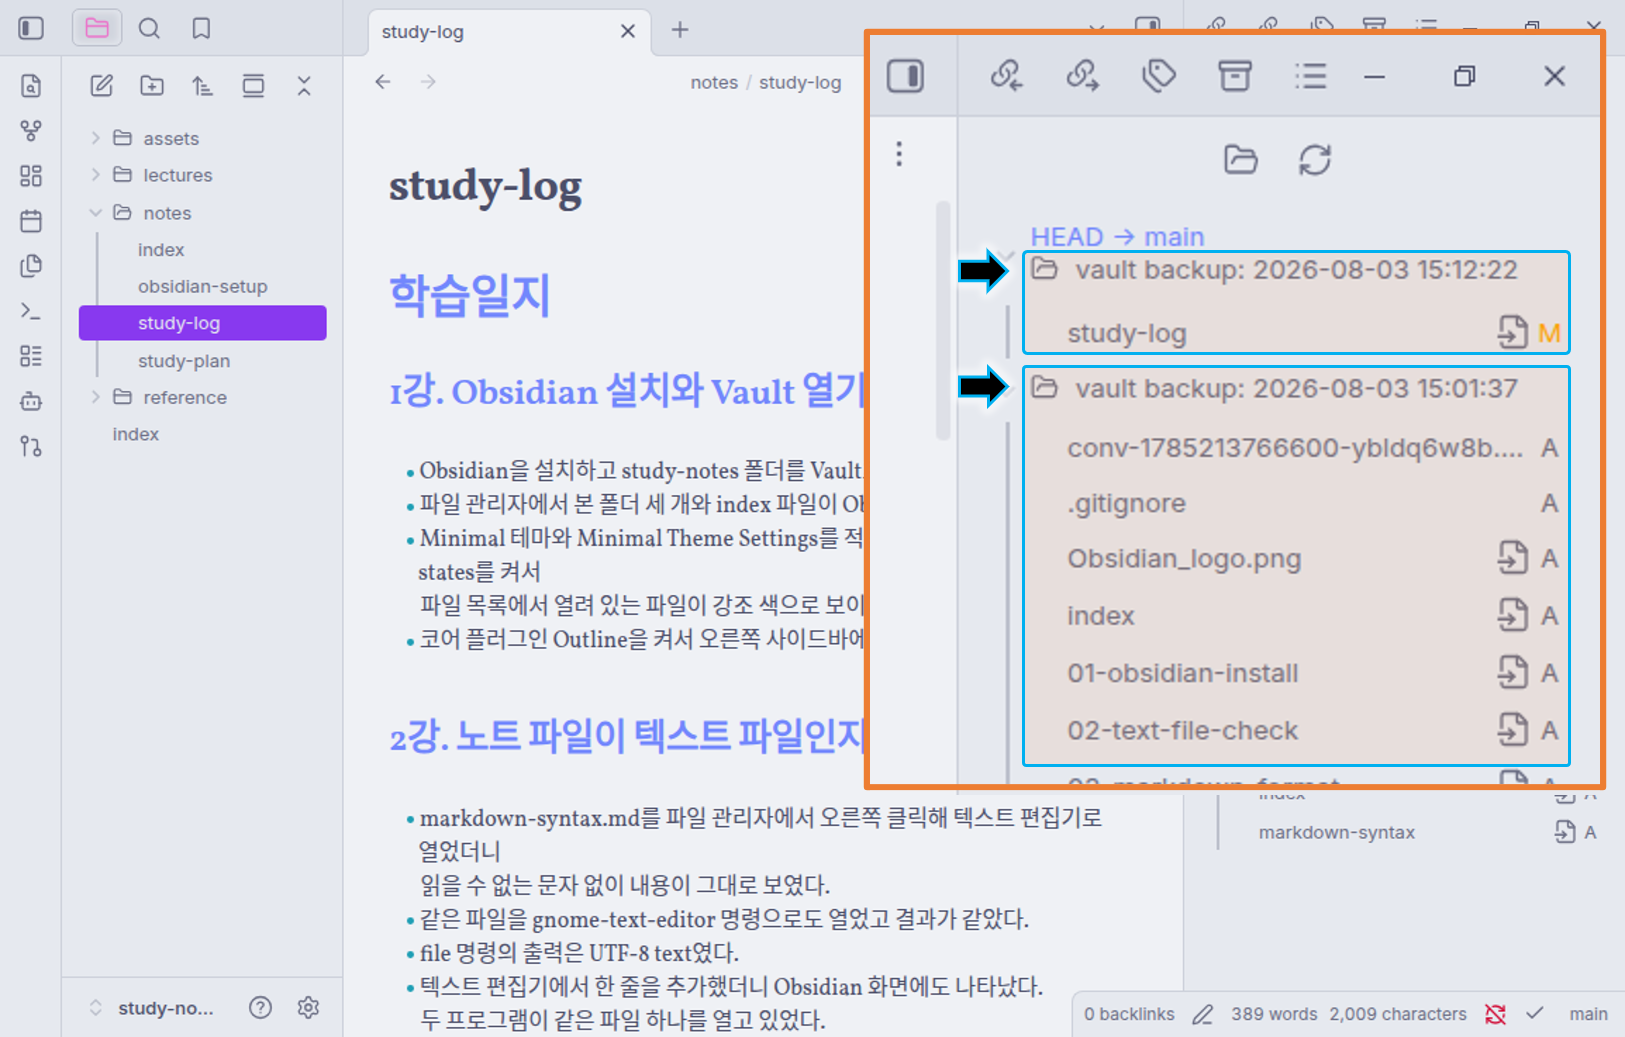
Task: Change the file explorer sort order
Action: coord(202,86)
